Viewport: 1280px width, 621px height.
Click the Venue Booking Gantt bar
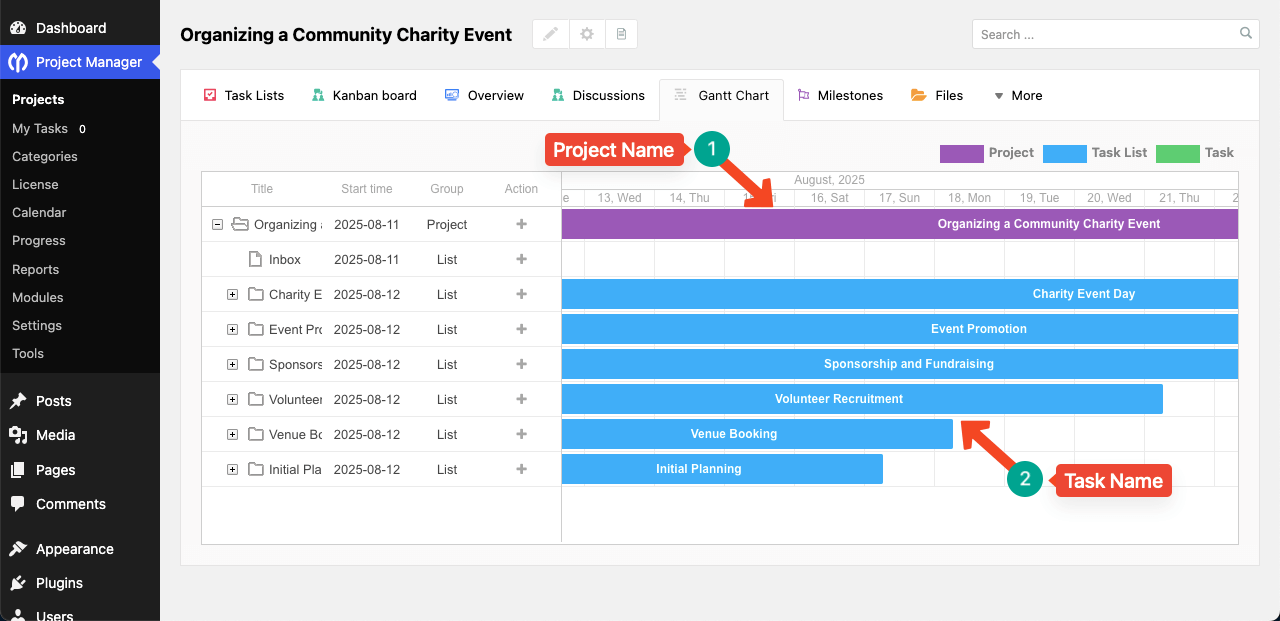[x=757, y=434]
